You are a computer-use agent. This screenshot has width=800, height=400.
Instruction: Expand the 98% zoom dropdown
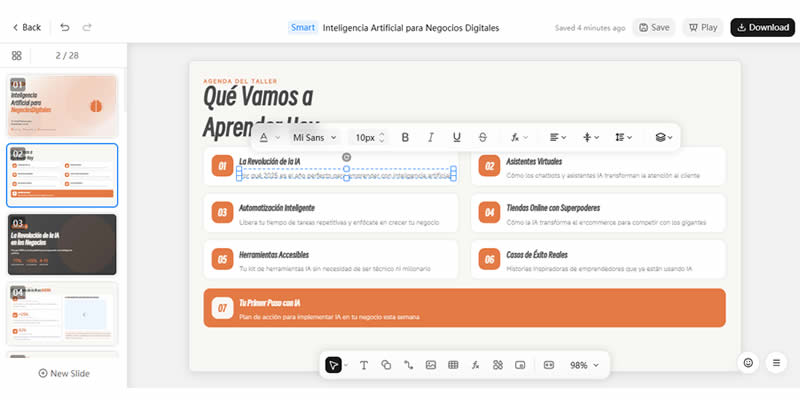point(584,366)
